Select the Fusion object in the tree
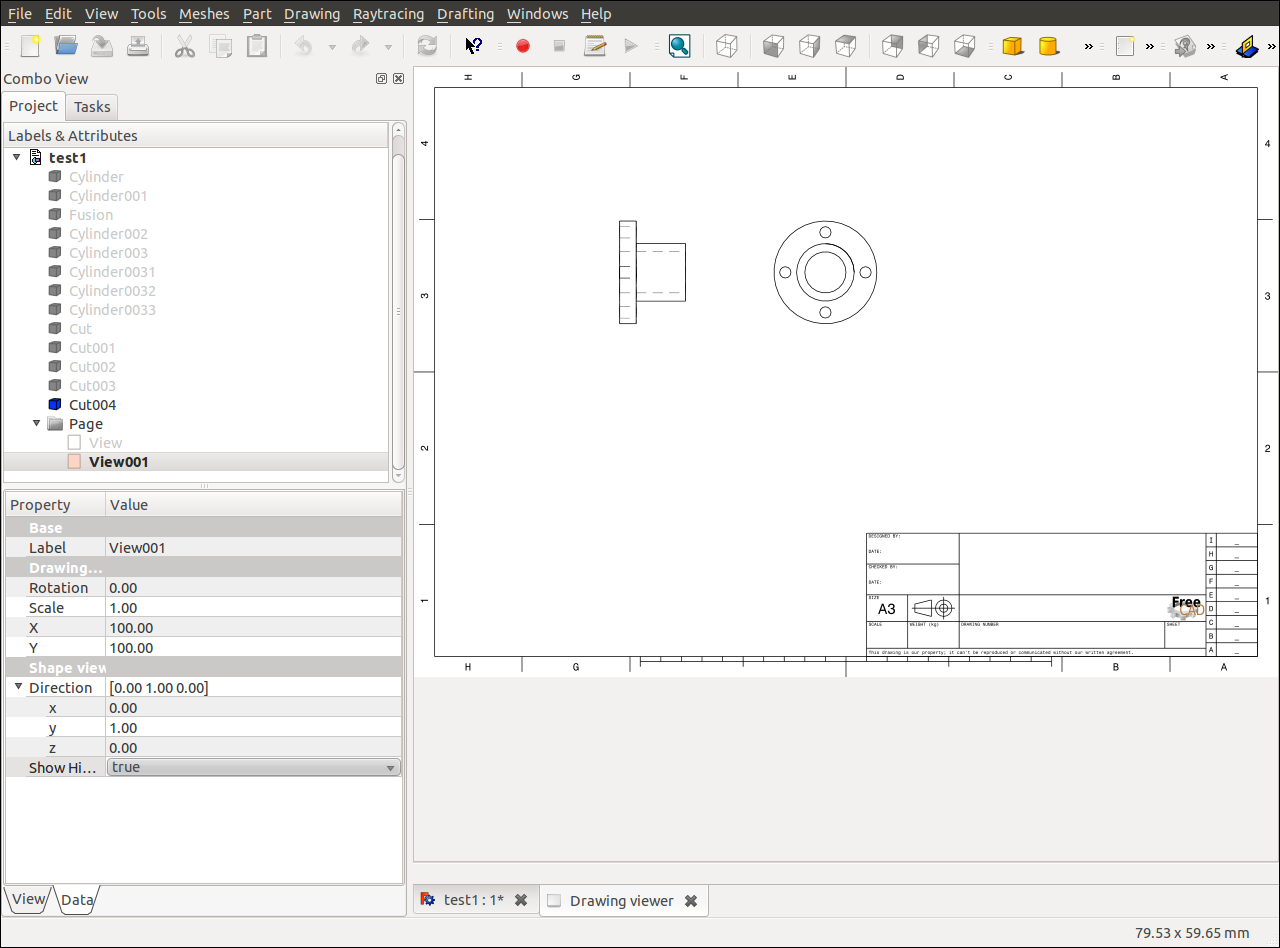 [x=90, y=215]
